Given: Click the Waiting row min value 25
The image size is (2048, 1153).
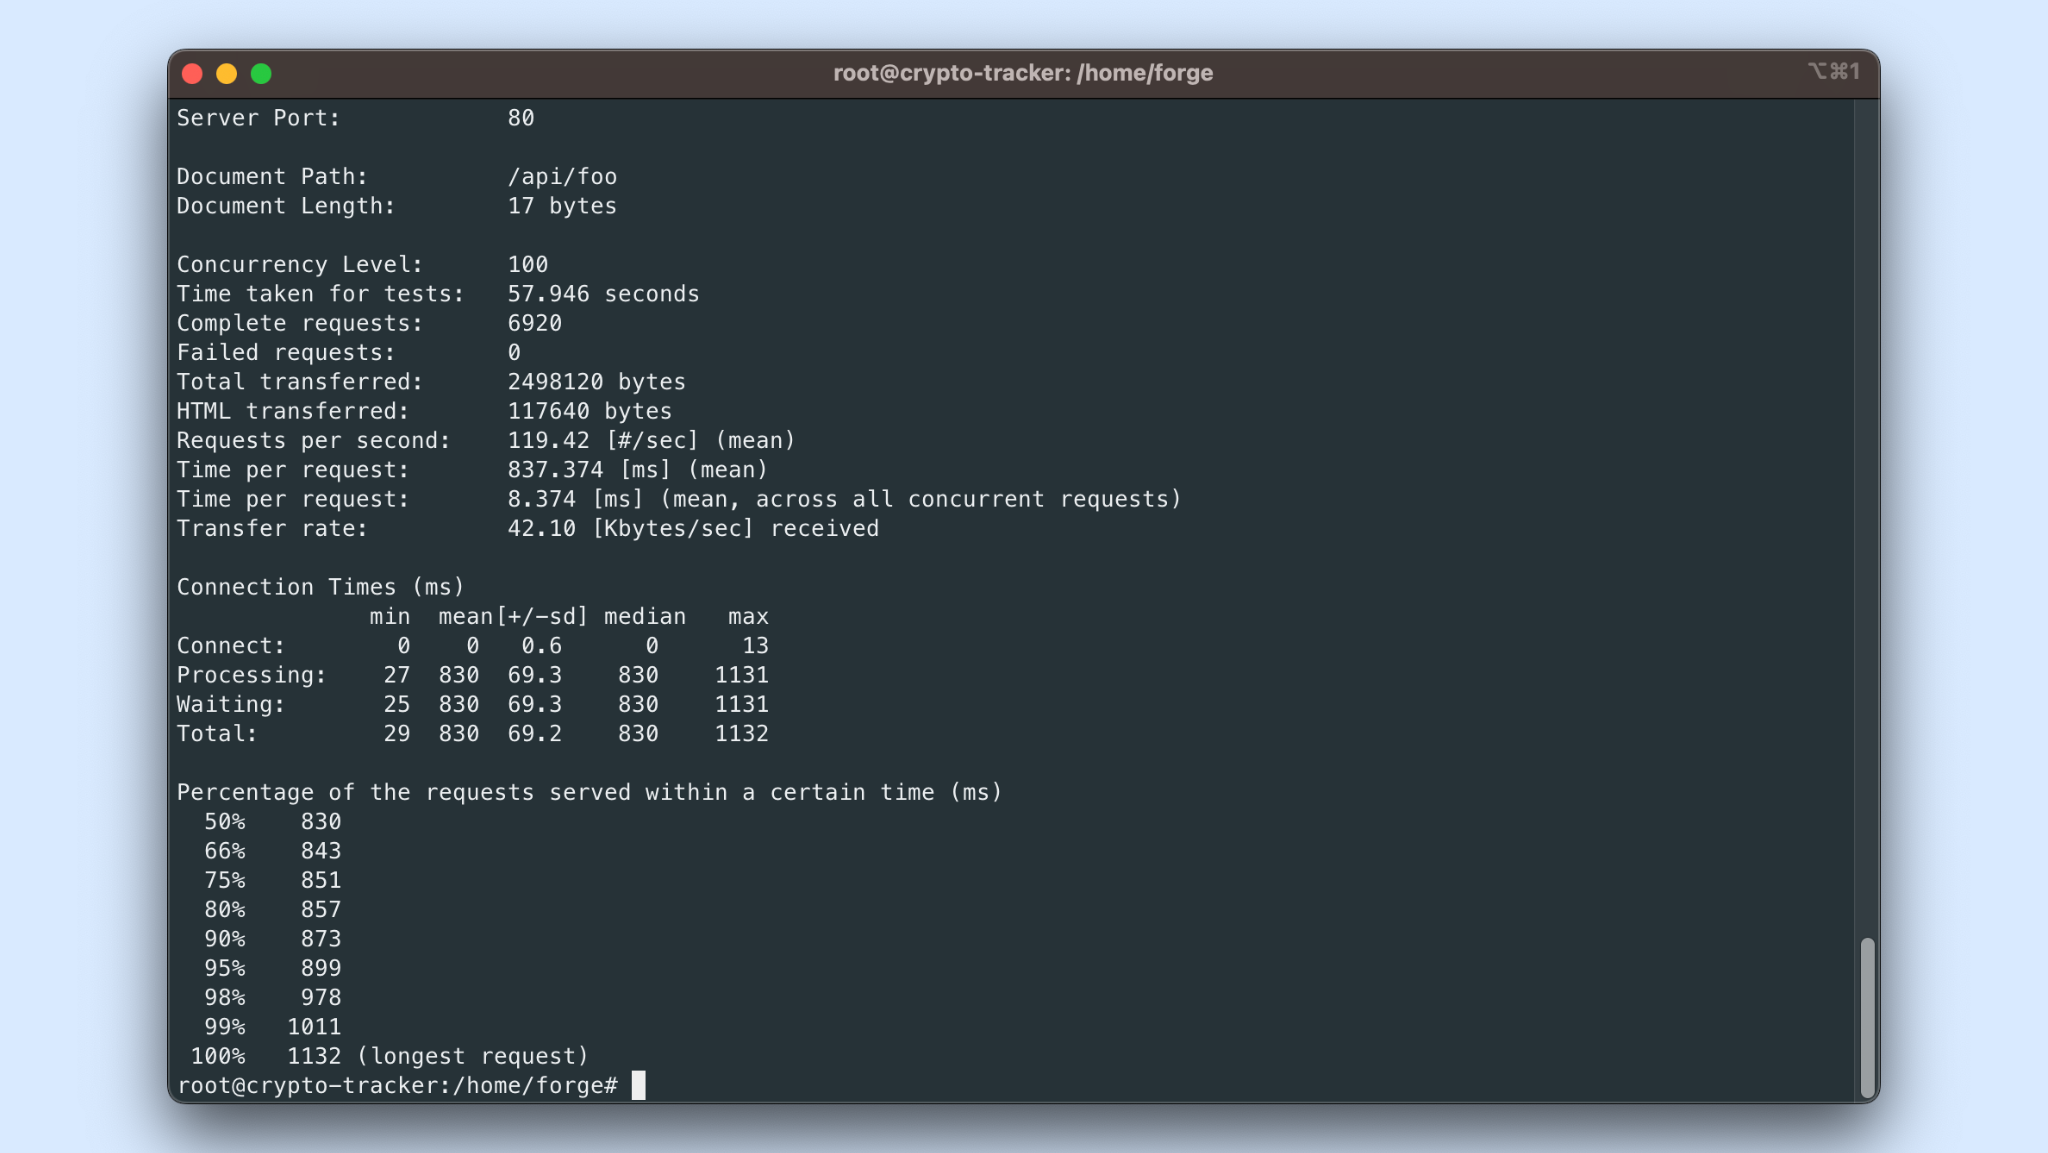Looking at the screenshot, I should 397,705.
